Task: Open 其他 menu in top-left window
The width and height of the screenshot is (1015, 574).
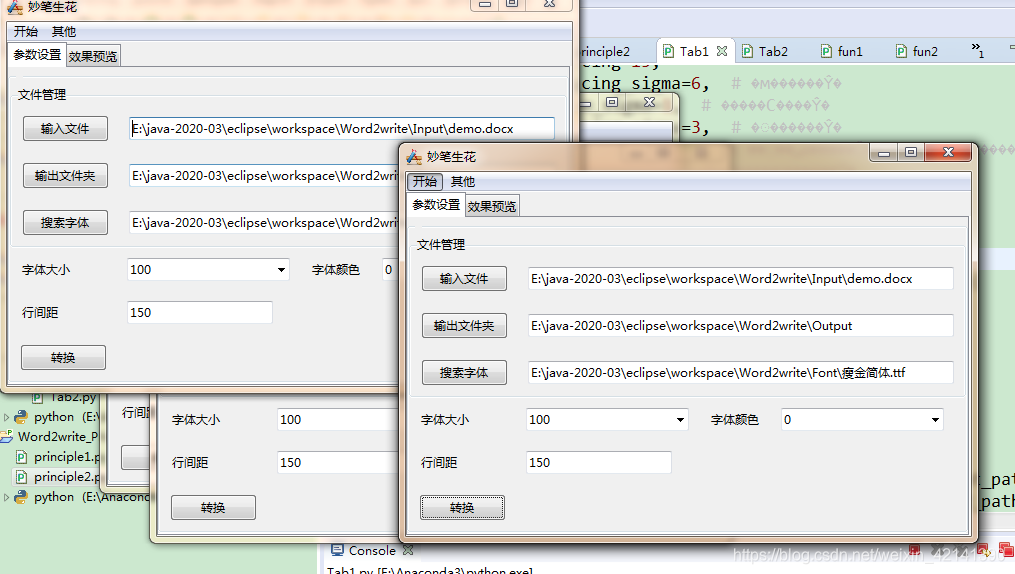Action: pyautogui.click(x=63, y=32)
